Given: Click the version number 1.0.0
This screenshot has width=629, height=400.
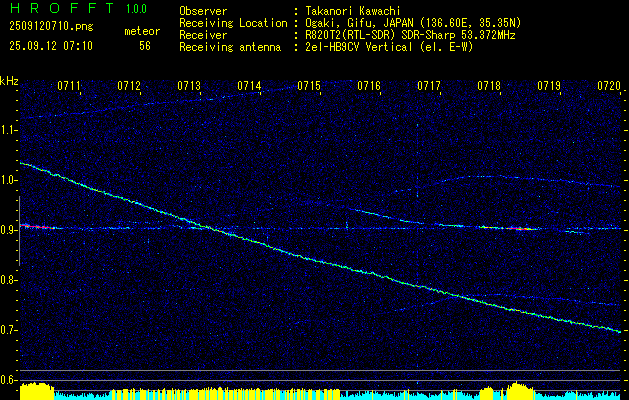Looking at the screenshot, I should [136, 9].
